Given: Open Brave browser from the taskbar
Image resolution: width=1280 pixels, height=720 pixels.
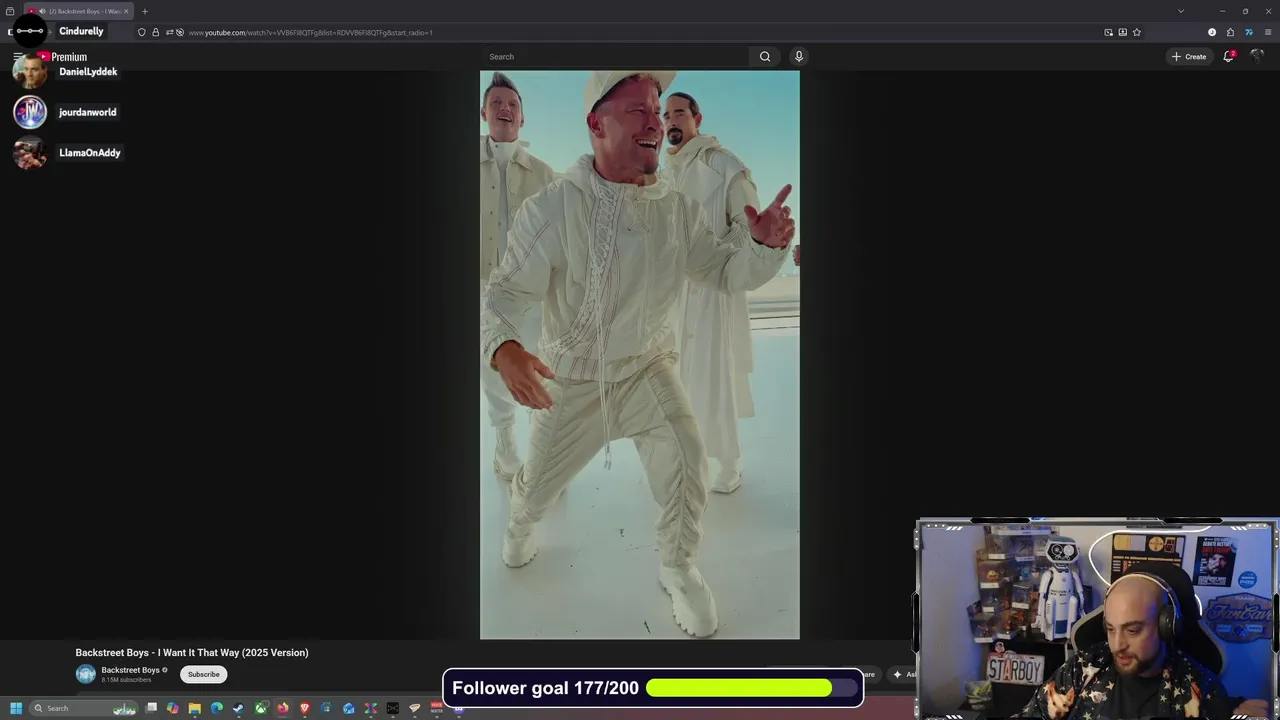Looking at the screenshot, I should (305, 708).
